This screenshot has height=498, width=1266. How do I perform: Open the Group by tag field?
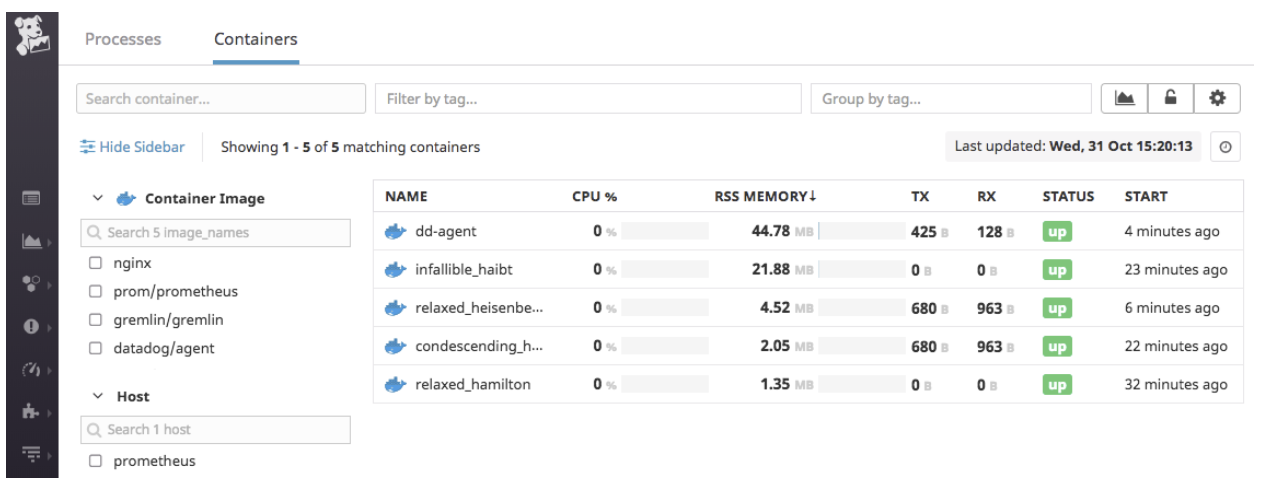950,99
